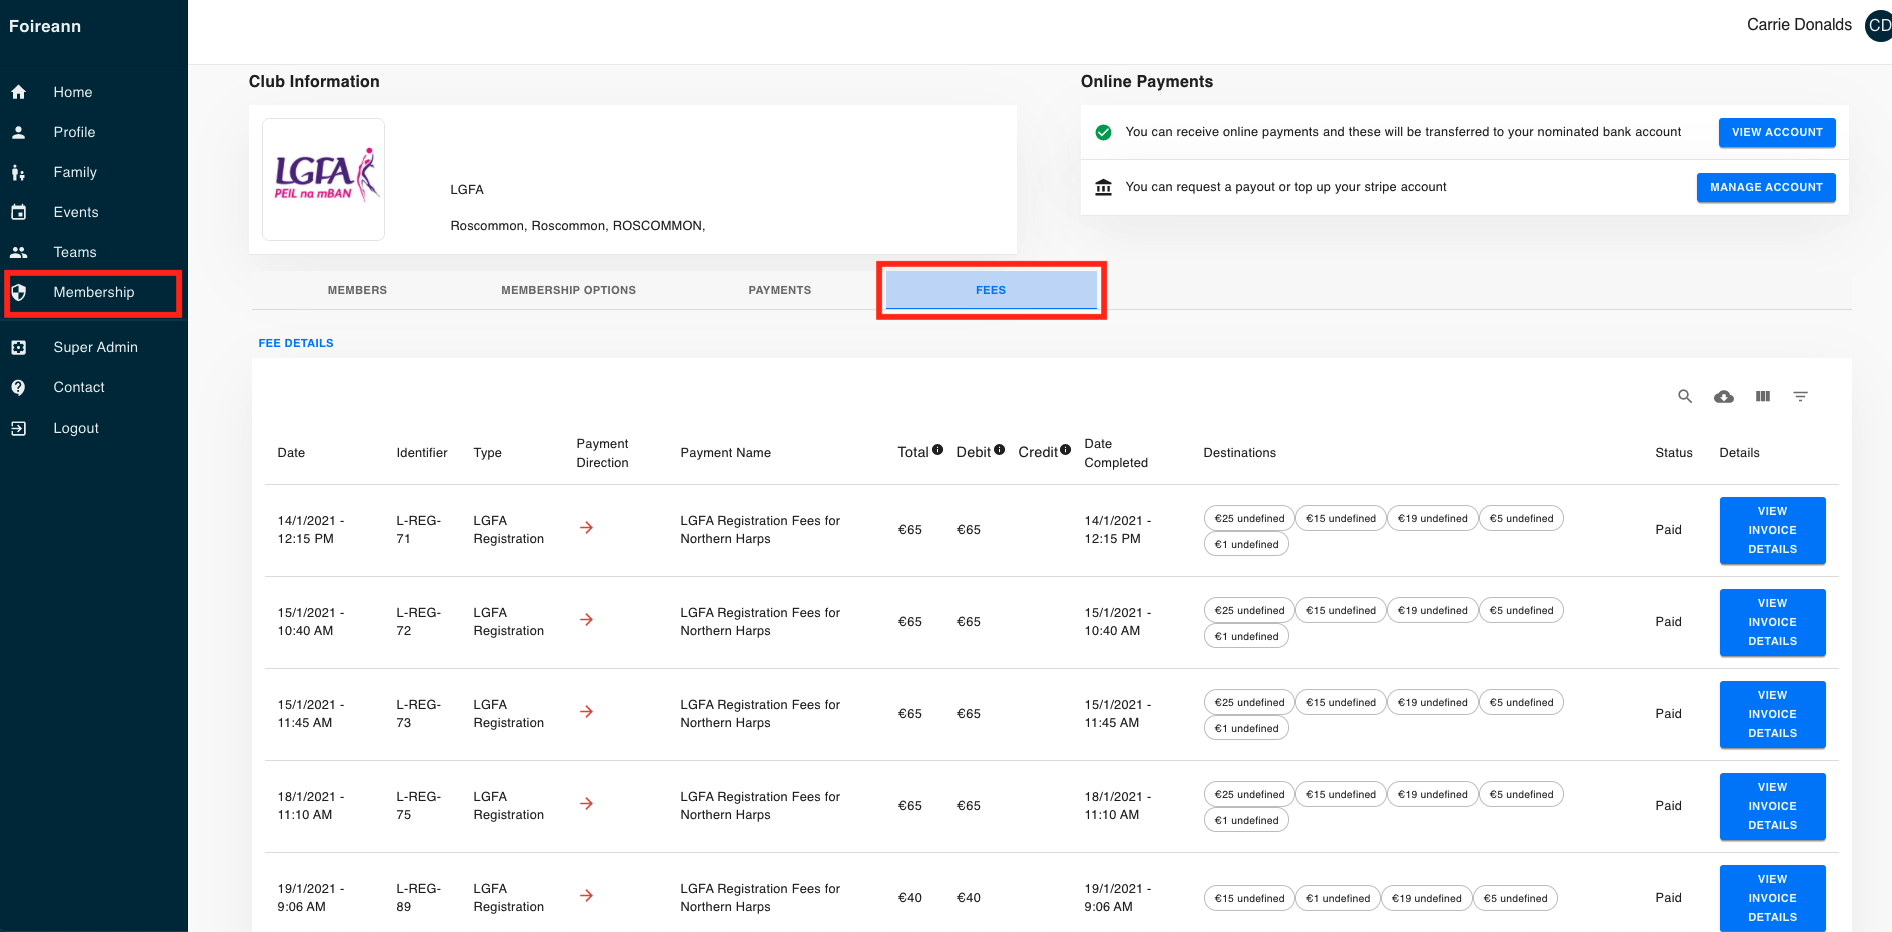Click the Family icon in sidebar

[x=18, y=172]
